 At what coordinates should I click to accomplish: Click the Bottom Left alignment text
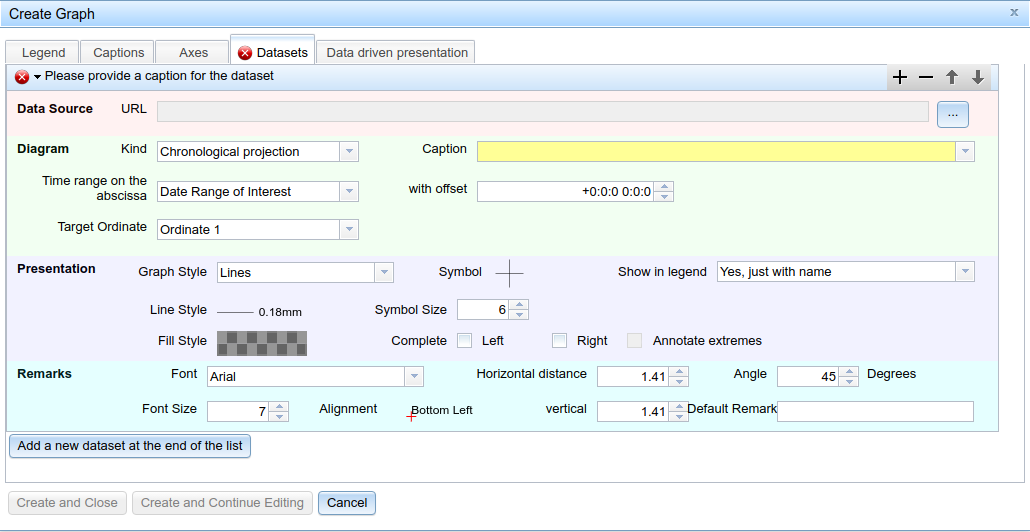(442, 410)
